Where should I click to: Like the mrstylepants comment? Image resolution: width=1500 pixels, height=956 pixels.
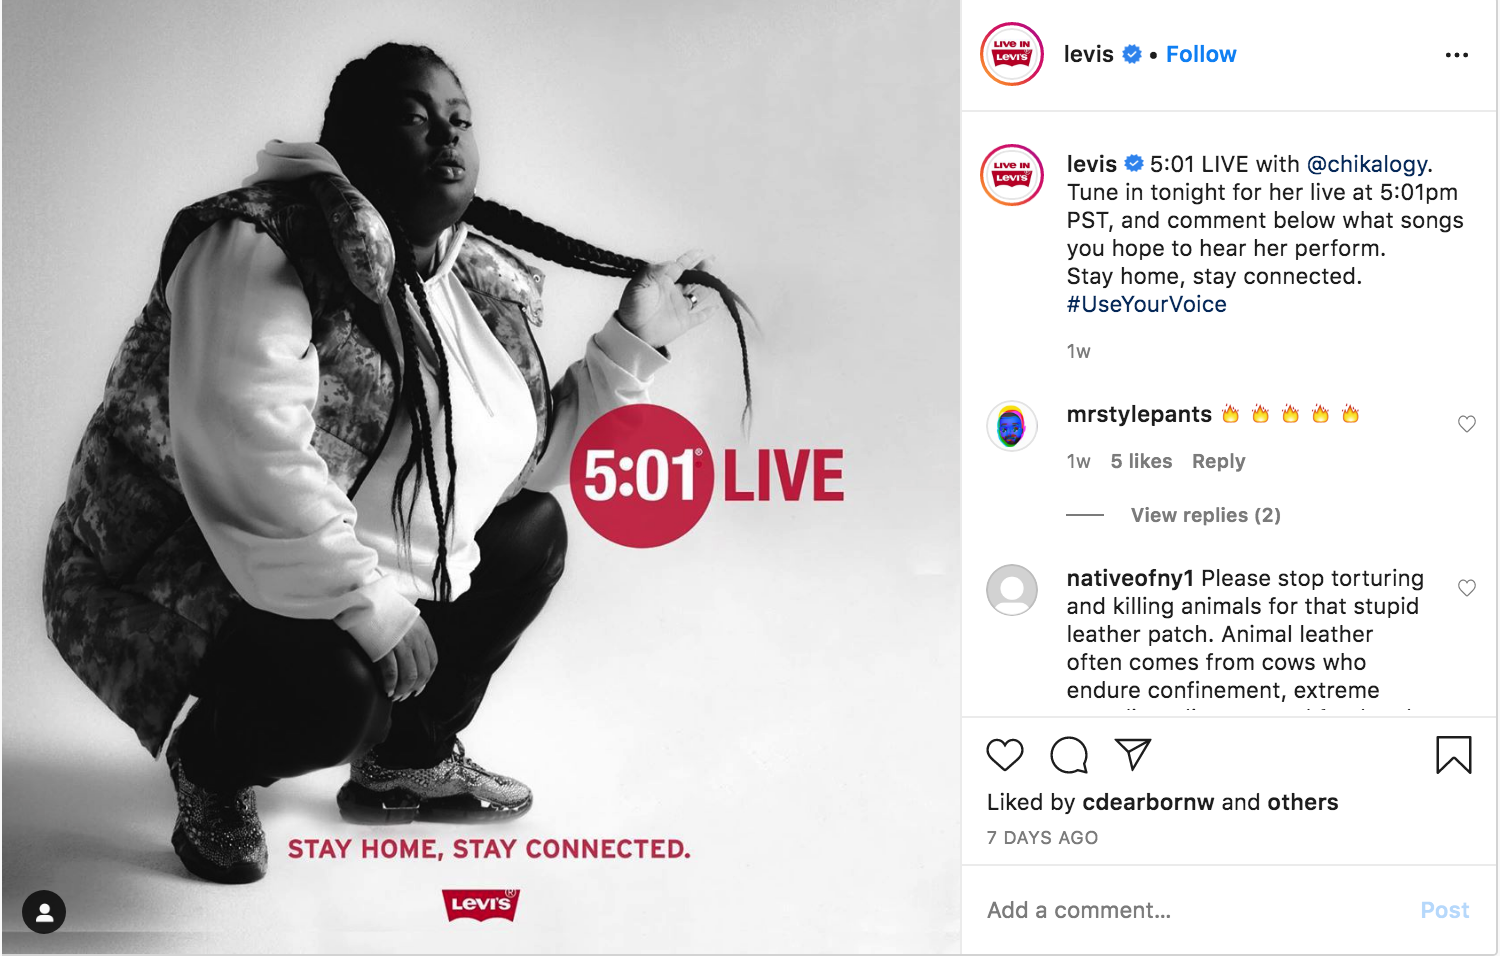1467,424
